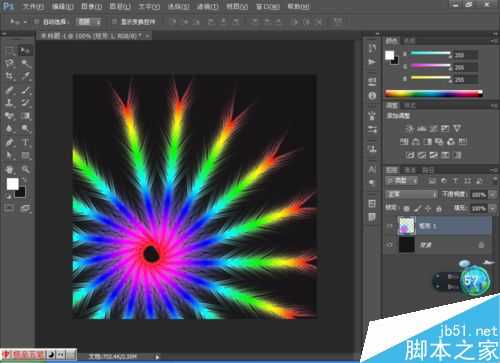Image resolution: width=500 pixels, height=363 pixels.
Task: Open the Image menu
Action: click(x=92, y=6)
